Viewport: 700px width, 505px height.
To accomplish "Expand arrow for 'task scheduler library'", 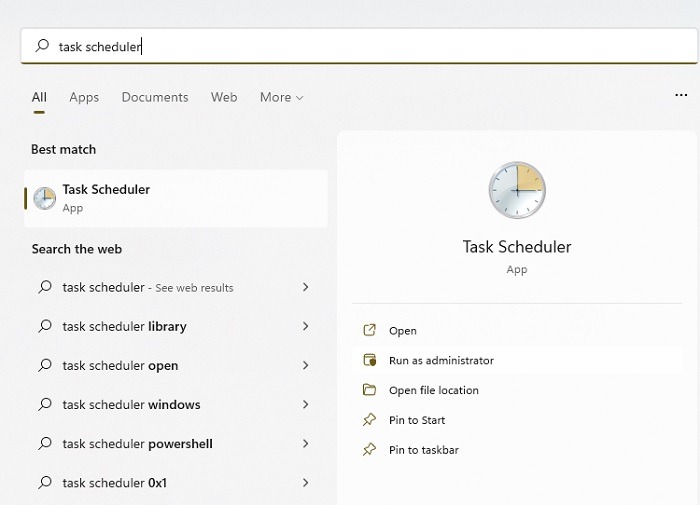I will (x=305, y=326).
